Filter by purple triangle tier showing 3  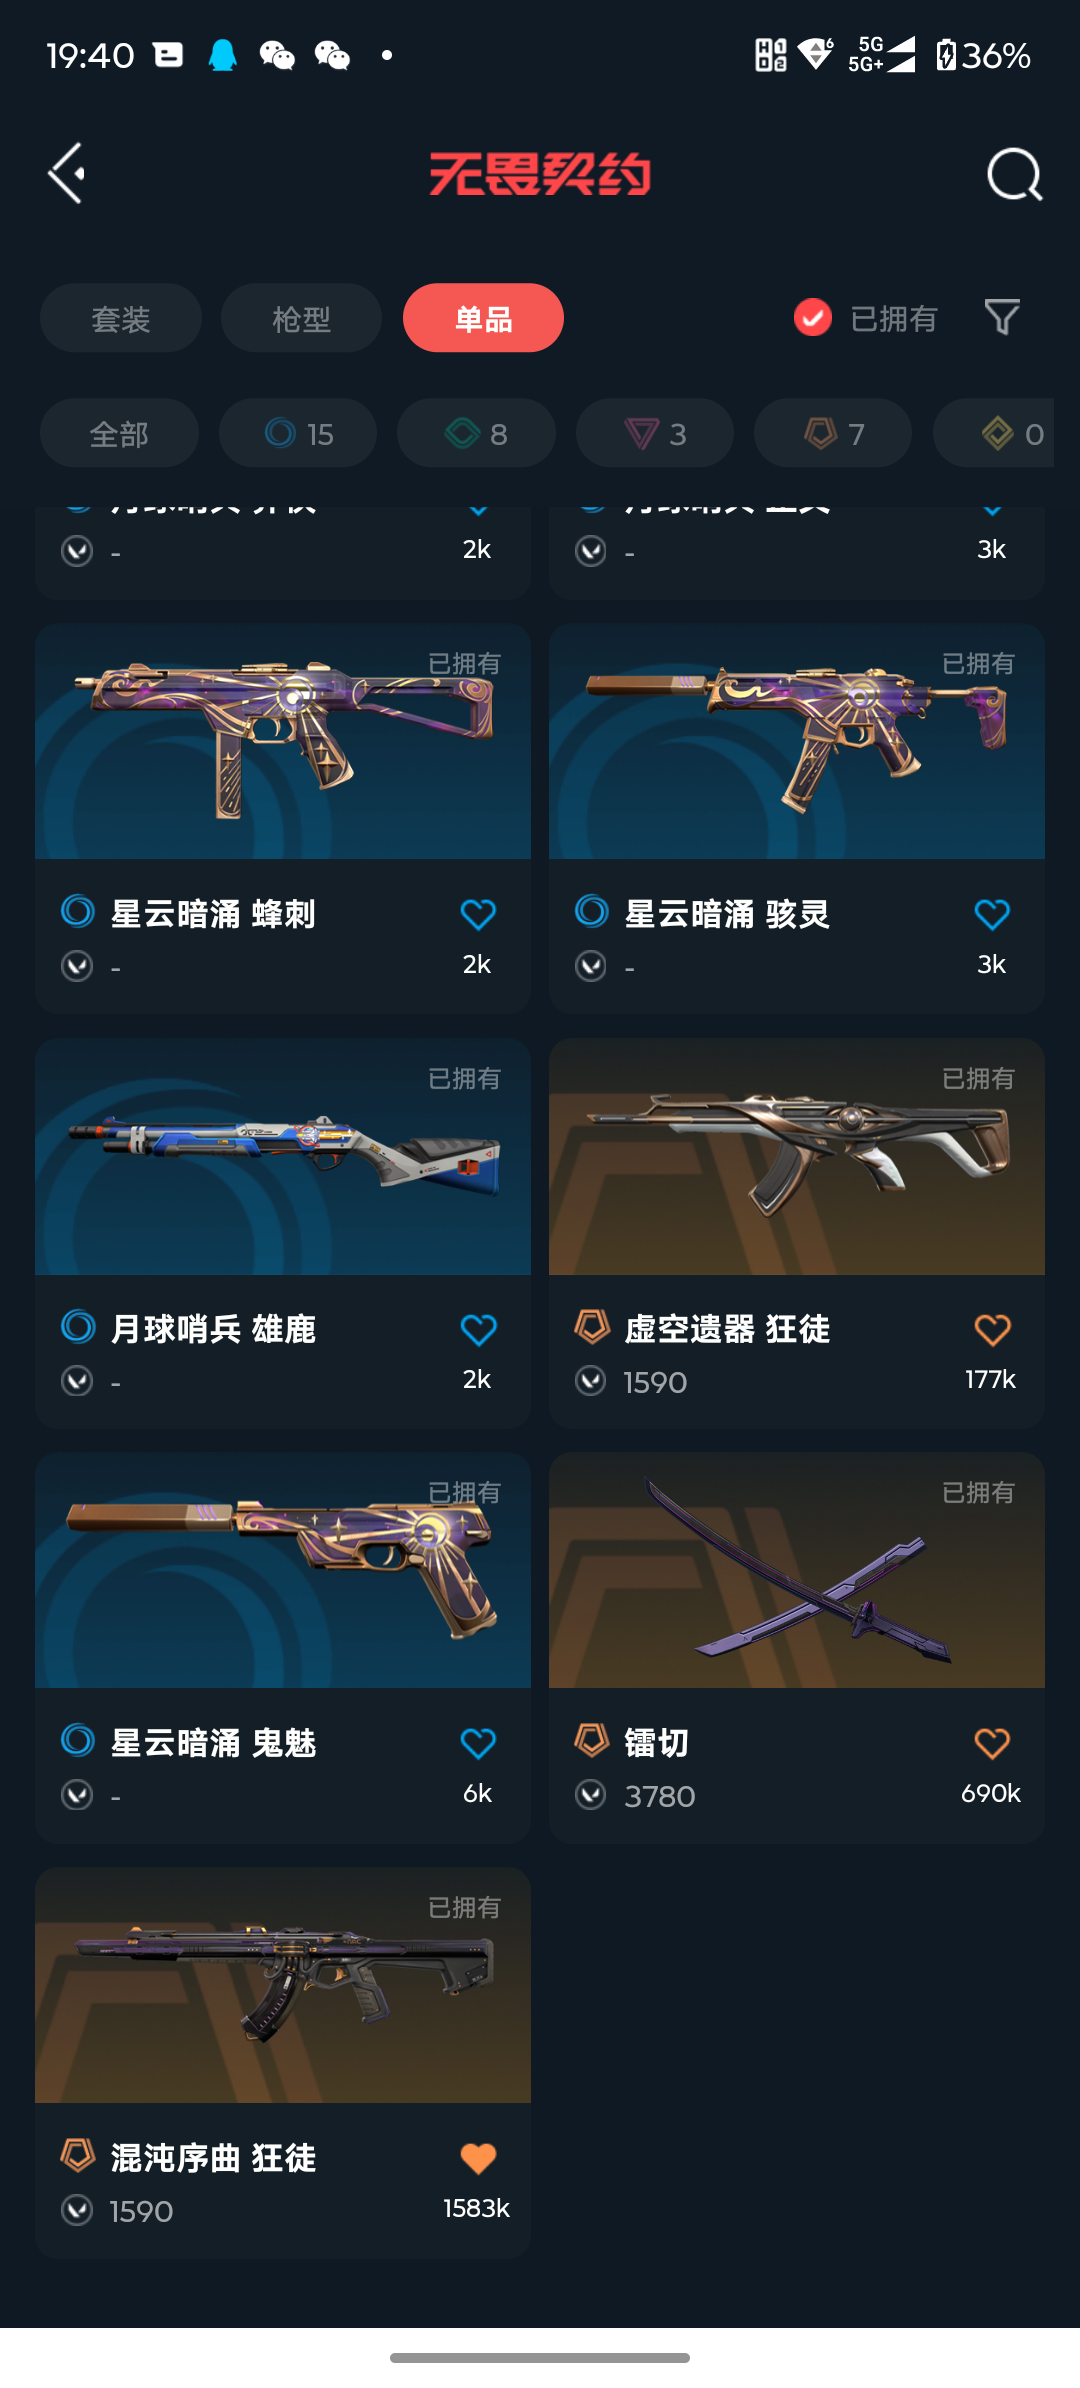point(655,433)
